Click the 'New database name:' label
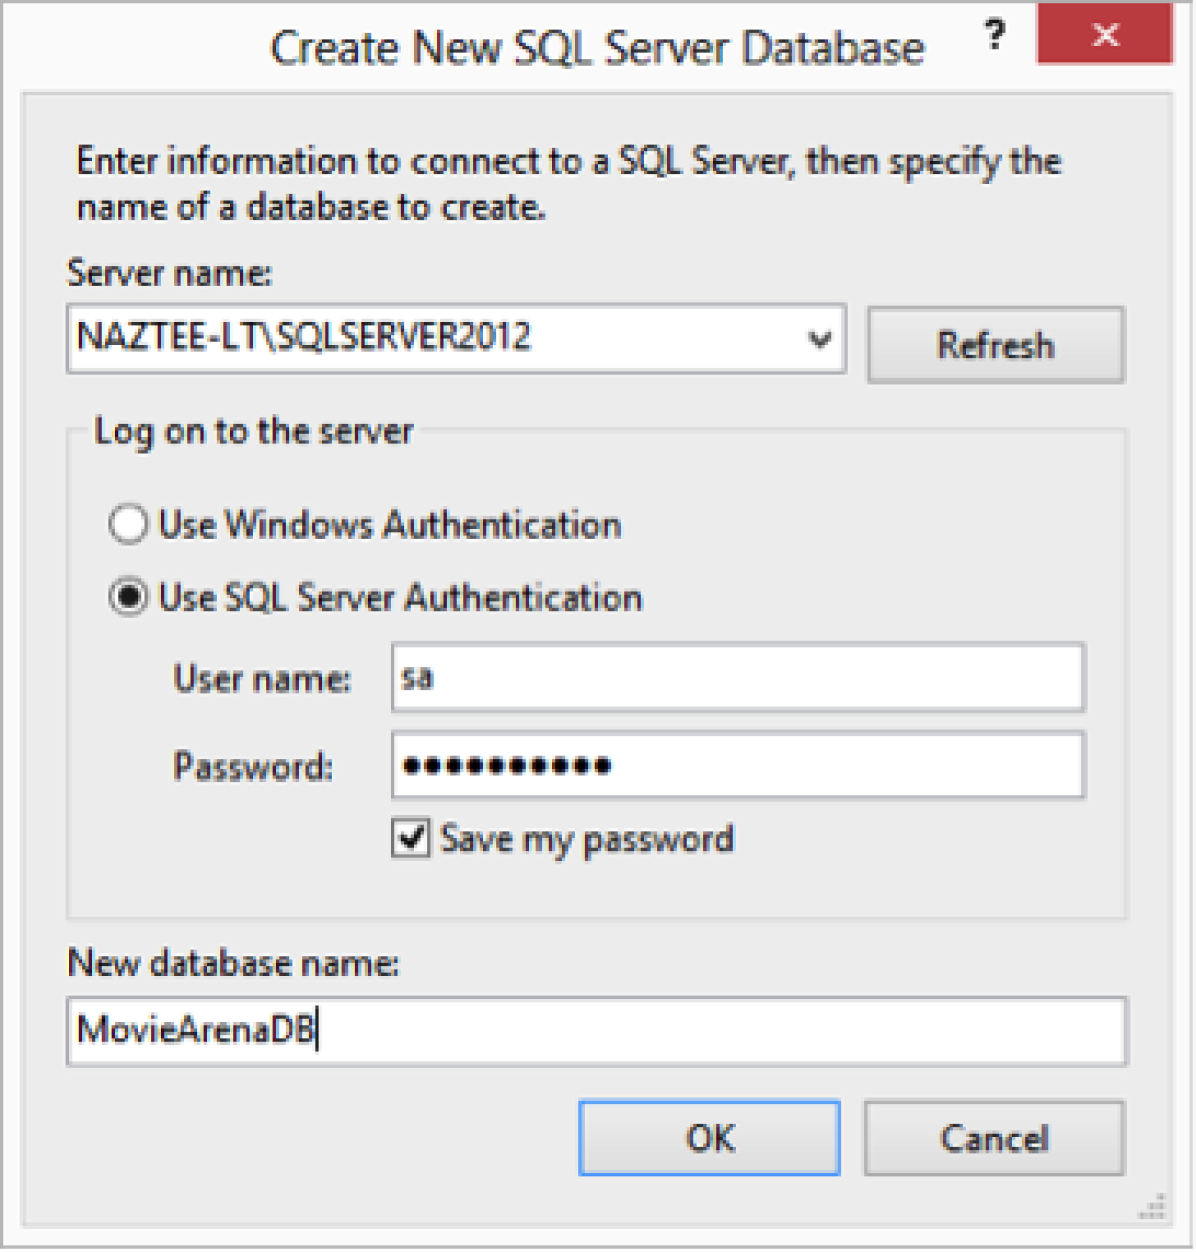This screenshot has width=1196, height=1252. (x=233, y=963)
